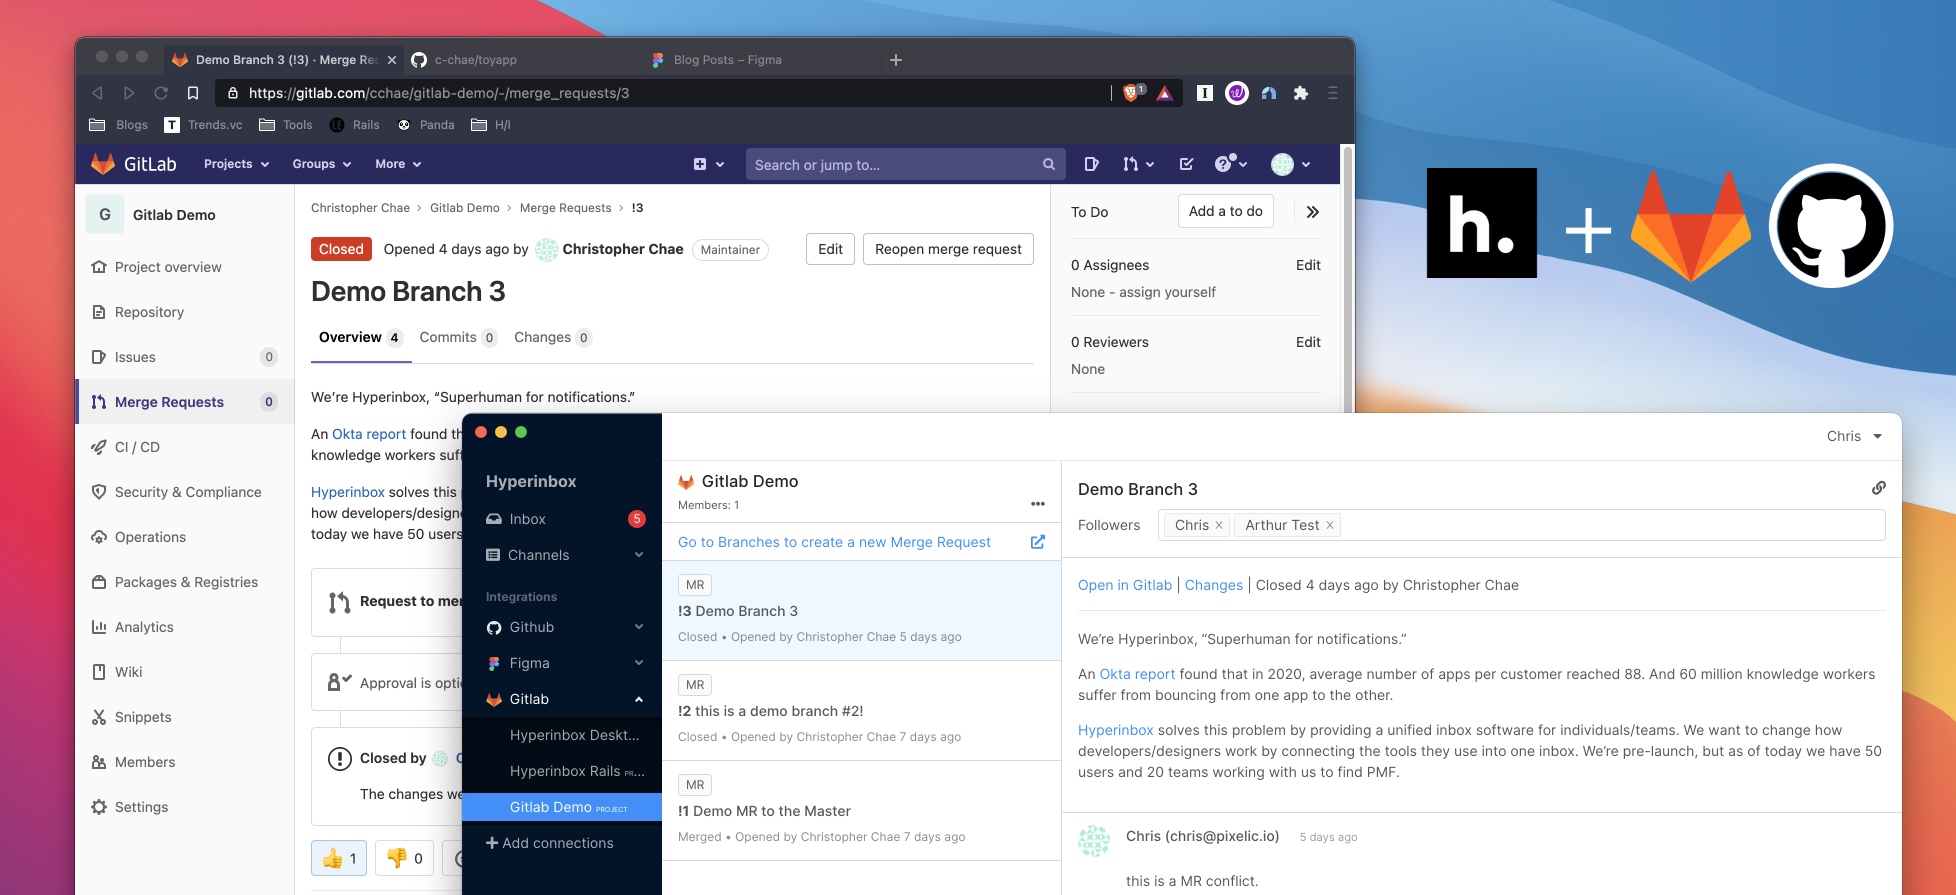Open the external link icon next to Branches
The image size is (1956, 895).
click(x=1037, y=542)
